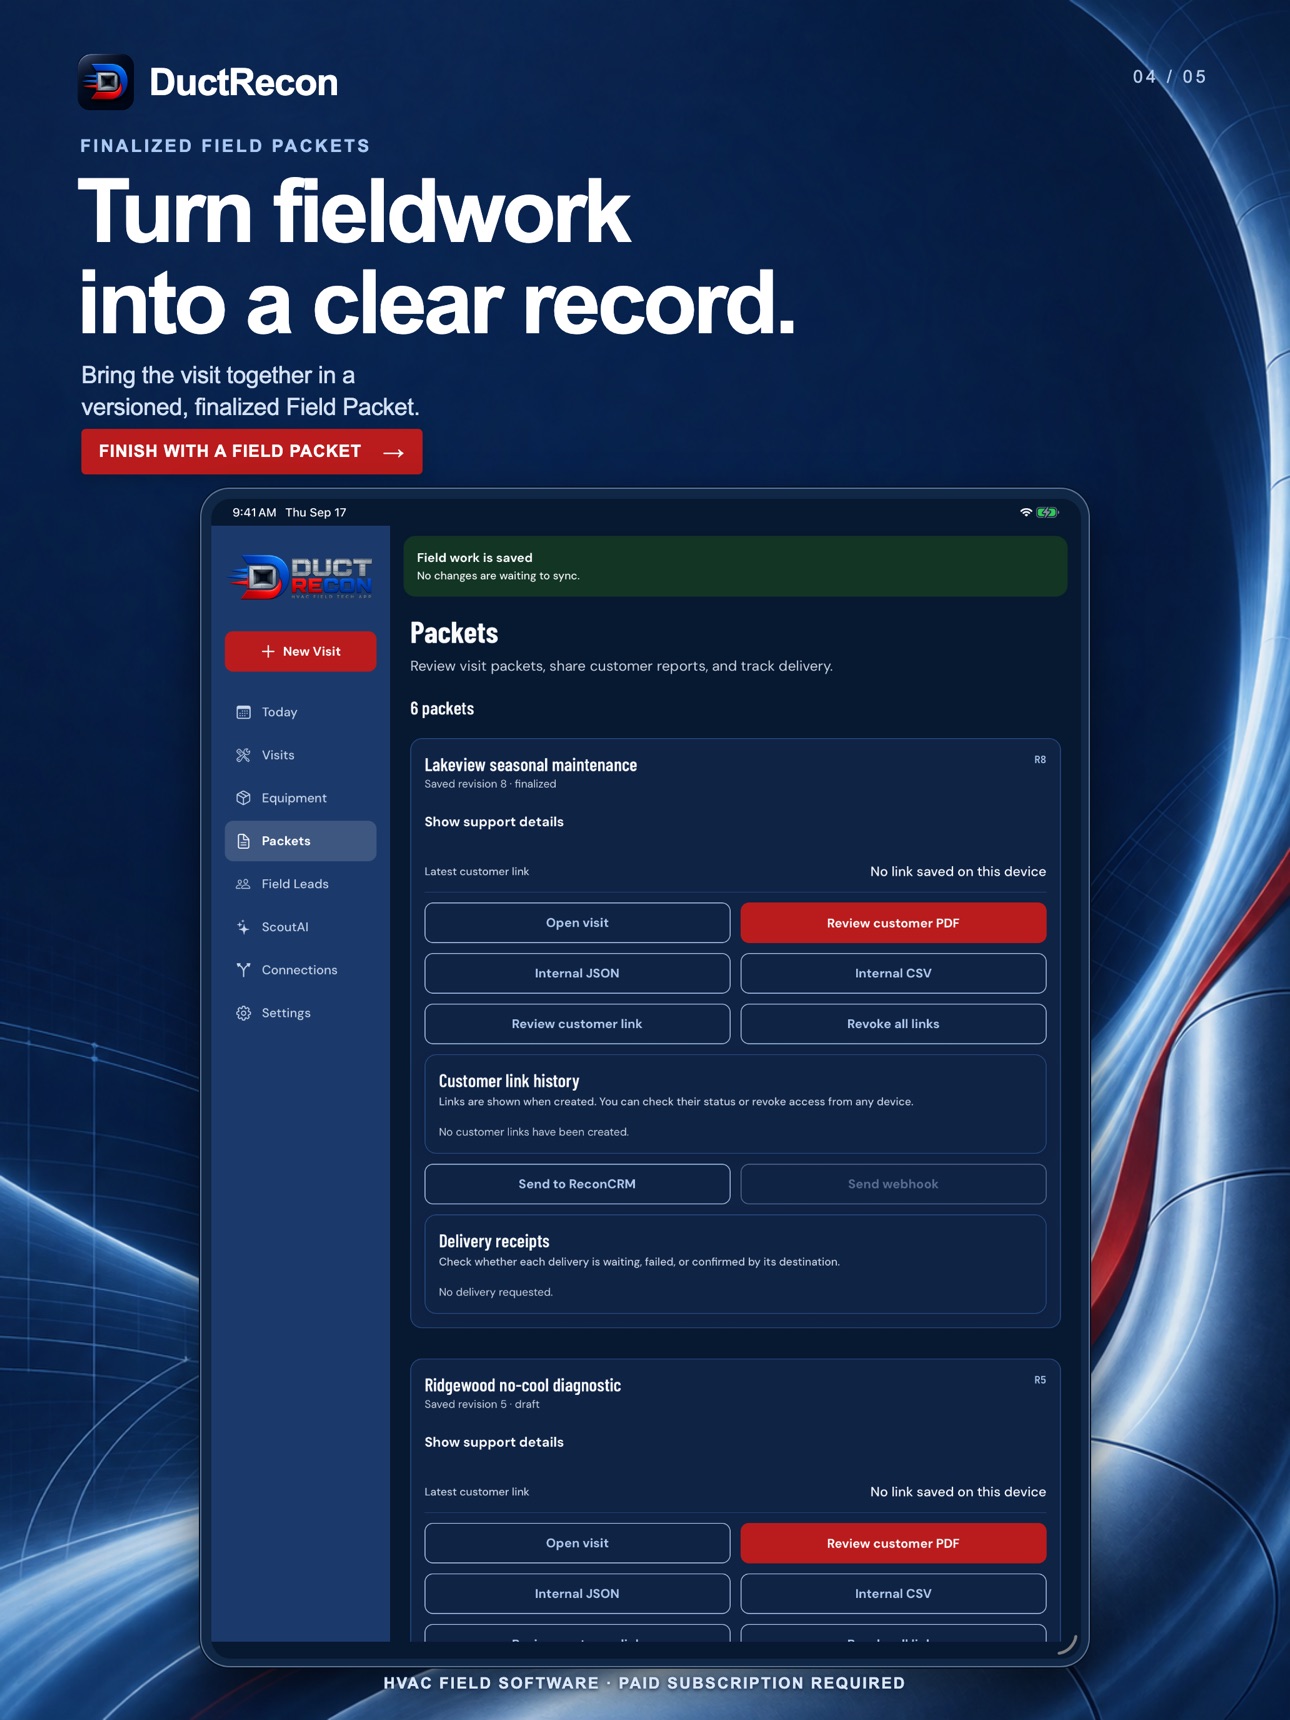
Task: Click the Delivery receipts heading
Action: point(494,1241)
